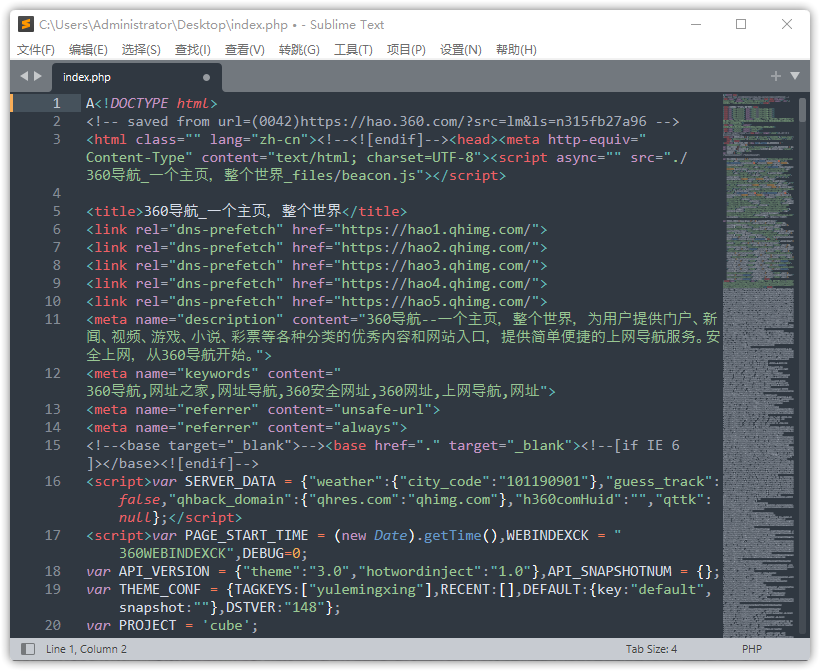Open the 帮助(H) menu

pos(516,50)
